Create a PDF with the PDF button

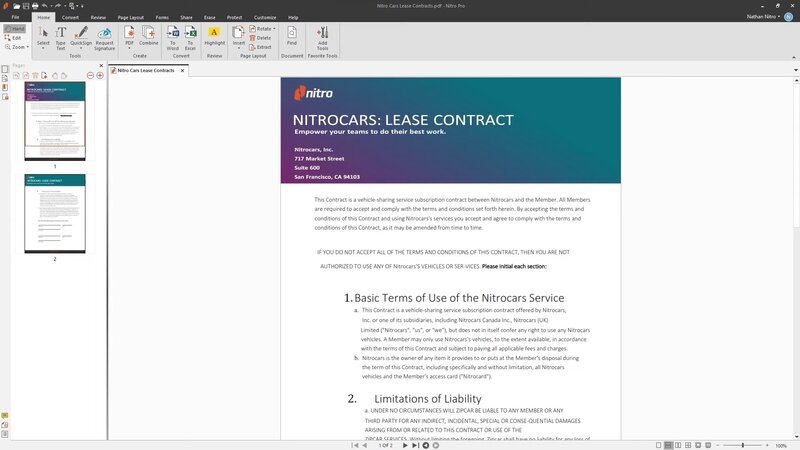[x=130, y=37]
